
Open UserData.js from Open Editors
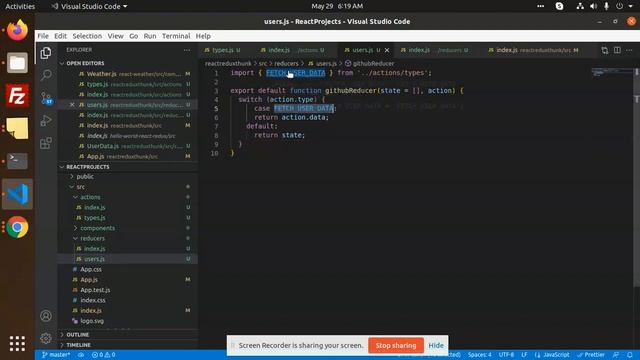[x=129, y=146]
